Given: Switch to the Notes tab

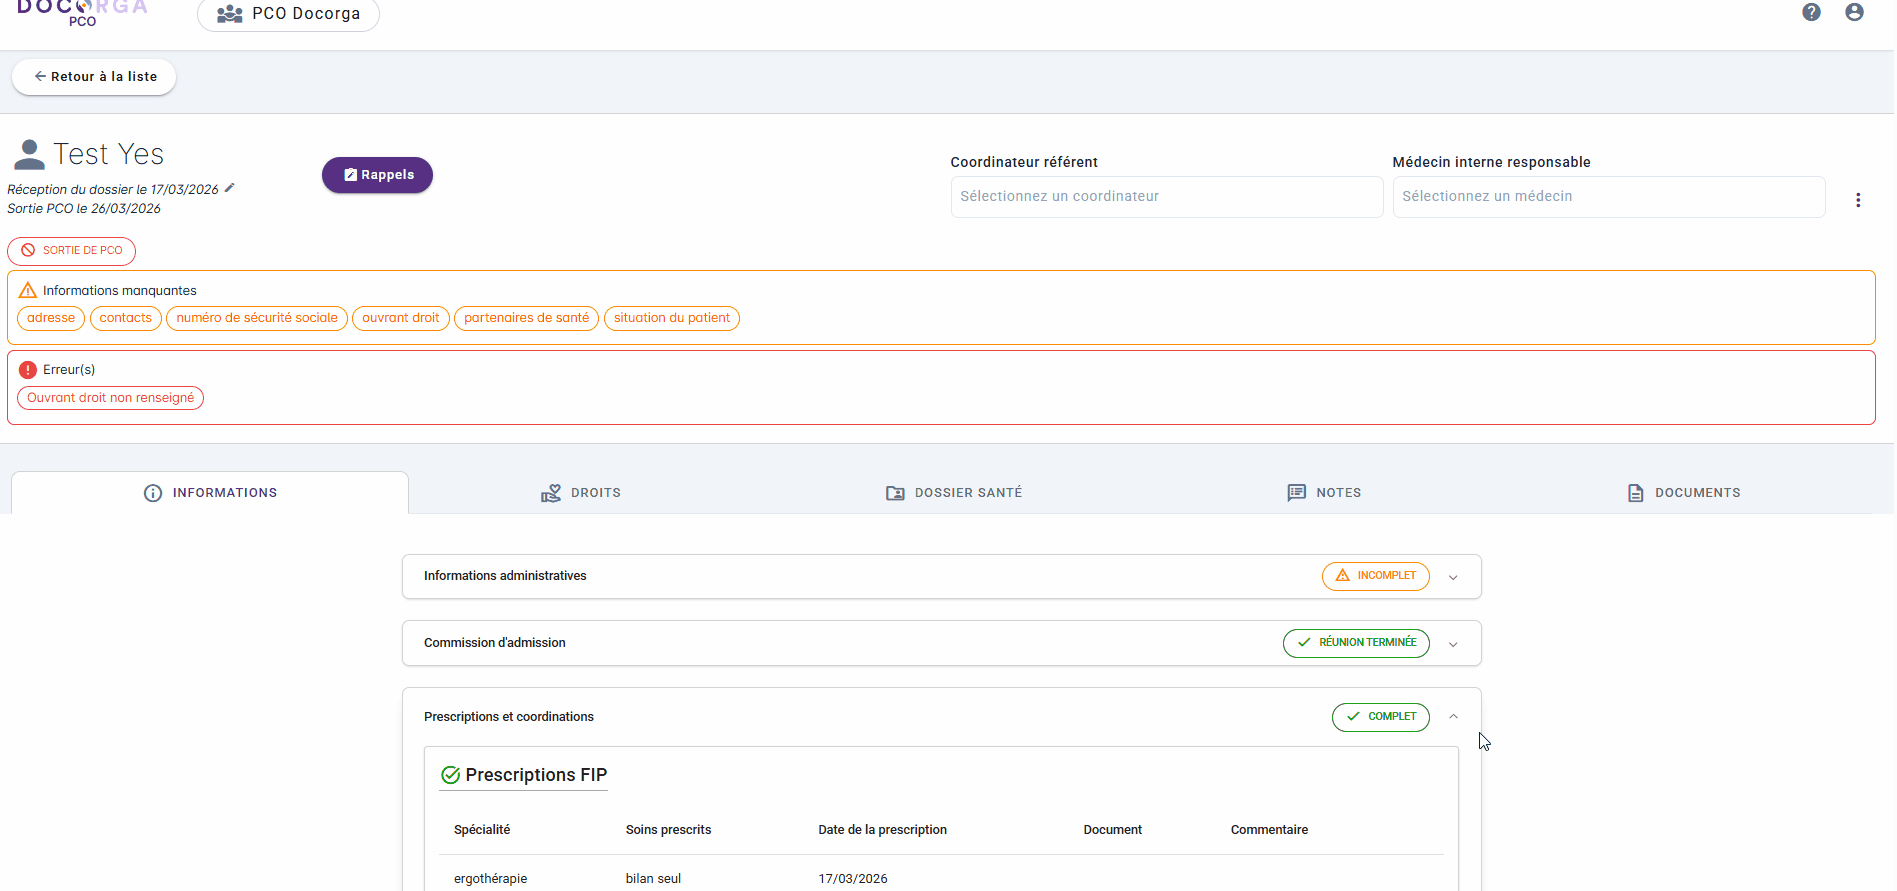Looking at the screenshot, I should pyautogui.click(x=1324, y=493).
